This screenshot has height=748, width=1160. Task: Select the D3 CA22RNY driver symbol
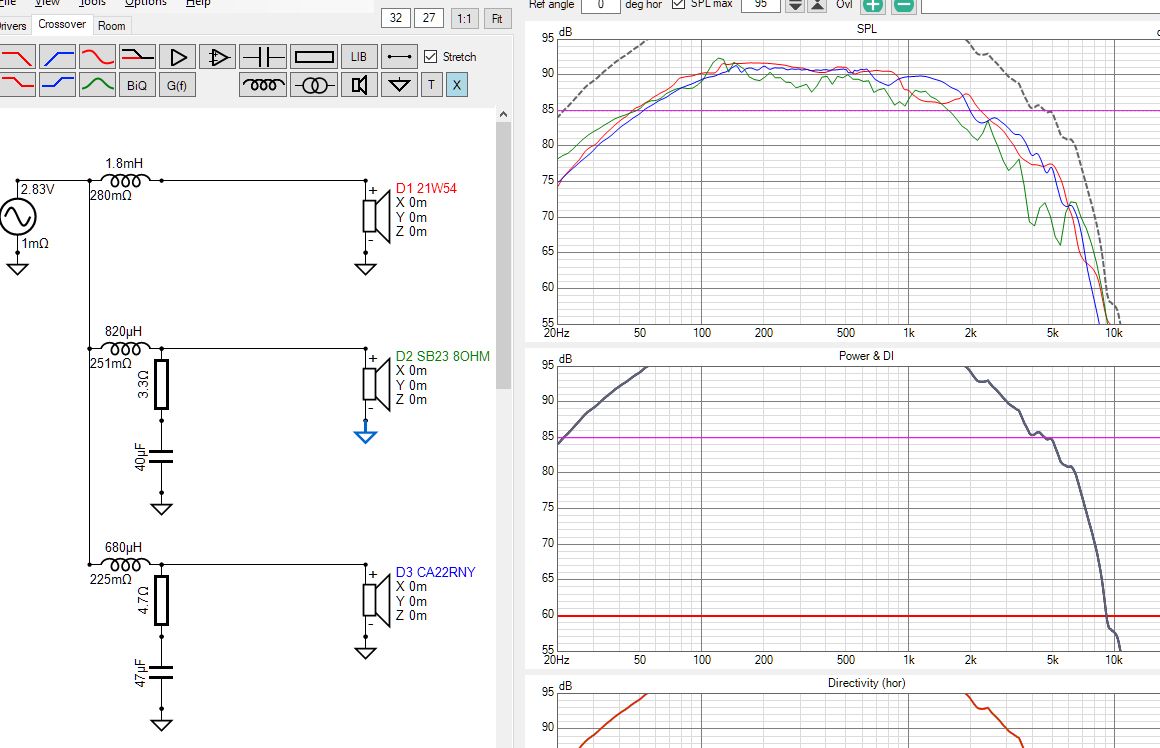click(x=376, y=600)
